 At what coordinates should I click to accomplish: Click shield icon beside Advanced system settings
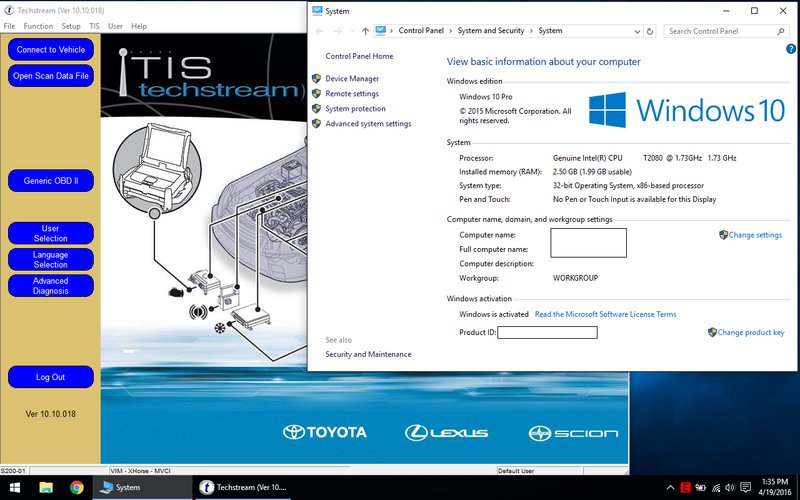click(x=316, y=123)
